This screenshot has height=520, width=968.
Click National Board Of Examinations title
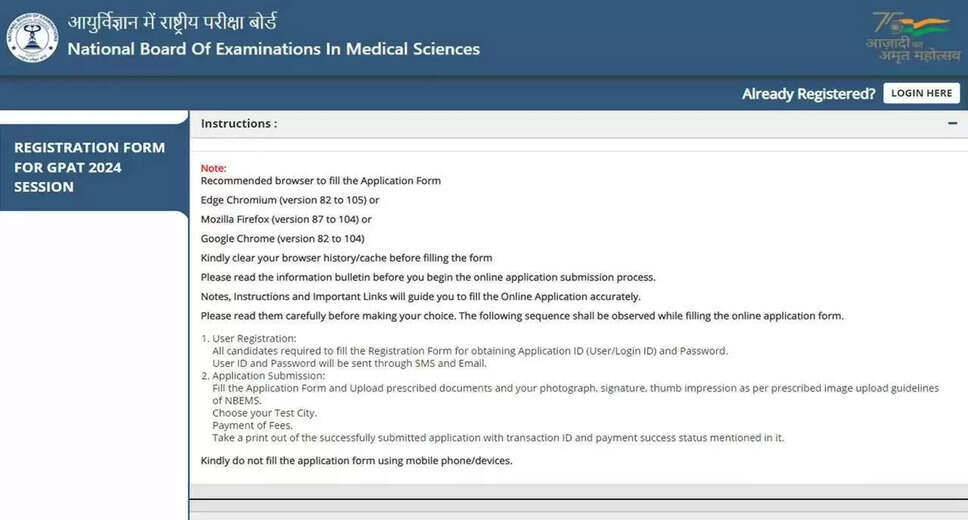click(x=273, y=49)
